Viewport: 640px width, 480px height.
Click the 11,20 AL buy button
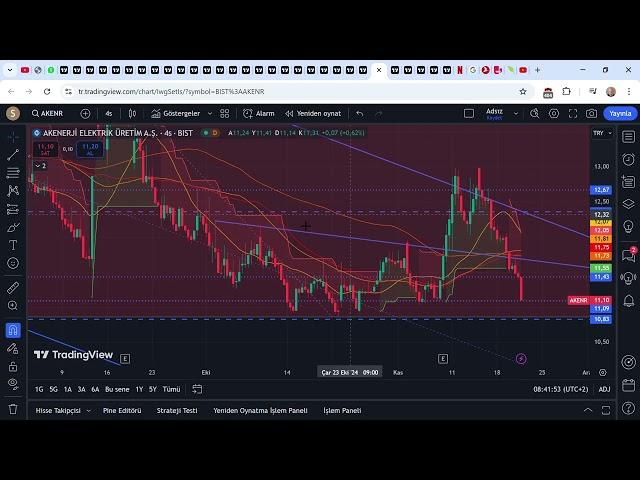[x=90, y=149]
